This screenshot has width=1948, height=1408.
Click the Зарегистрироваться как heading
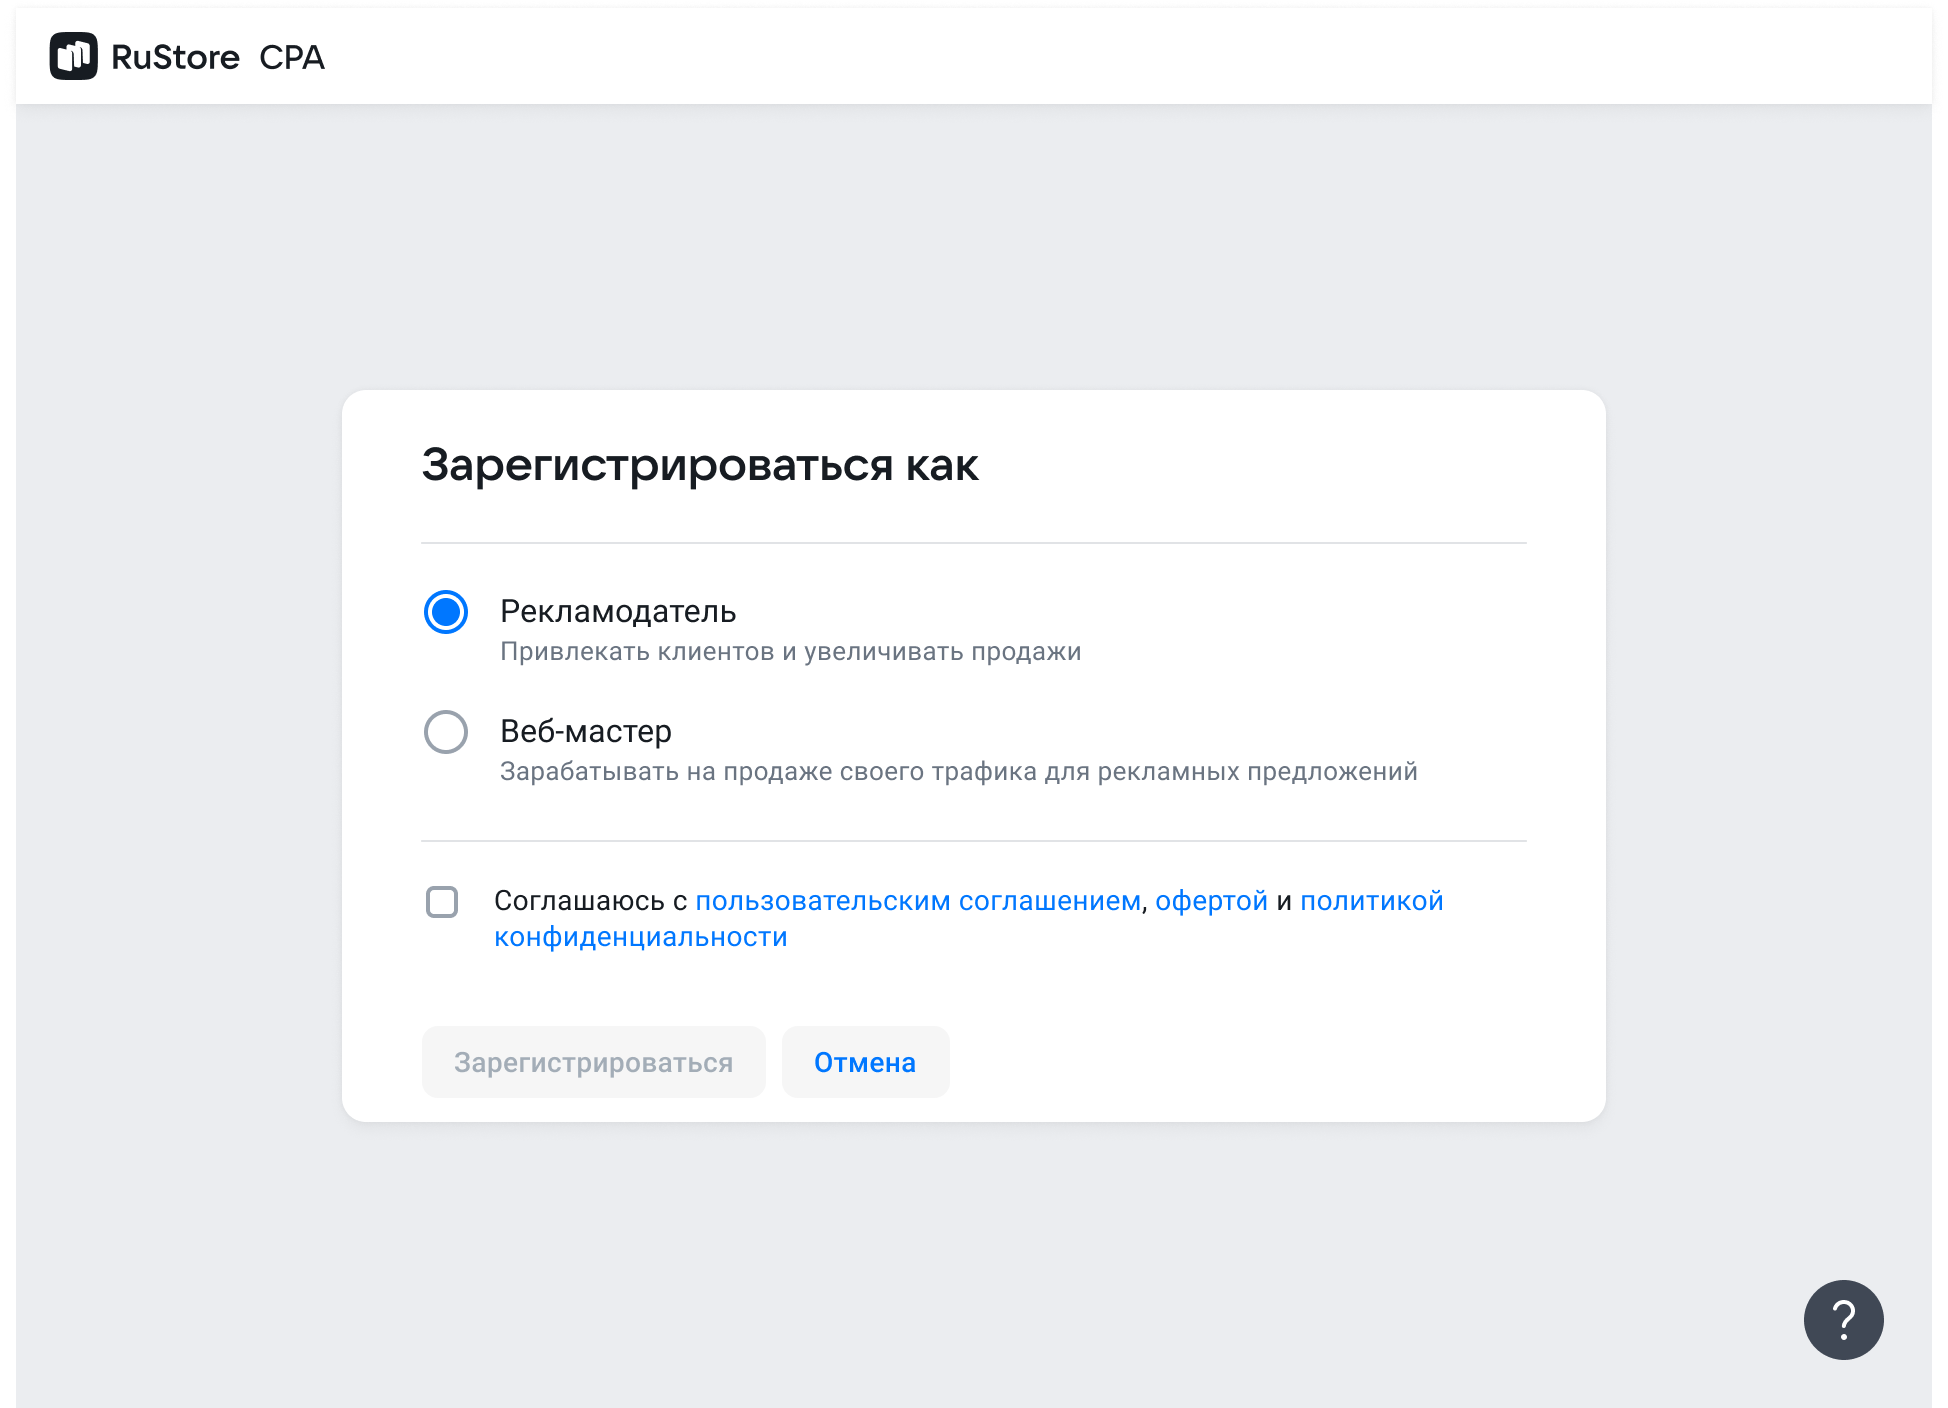click(x=699, y=465)
